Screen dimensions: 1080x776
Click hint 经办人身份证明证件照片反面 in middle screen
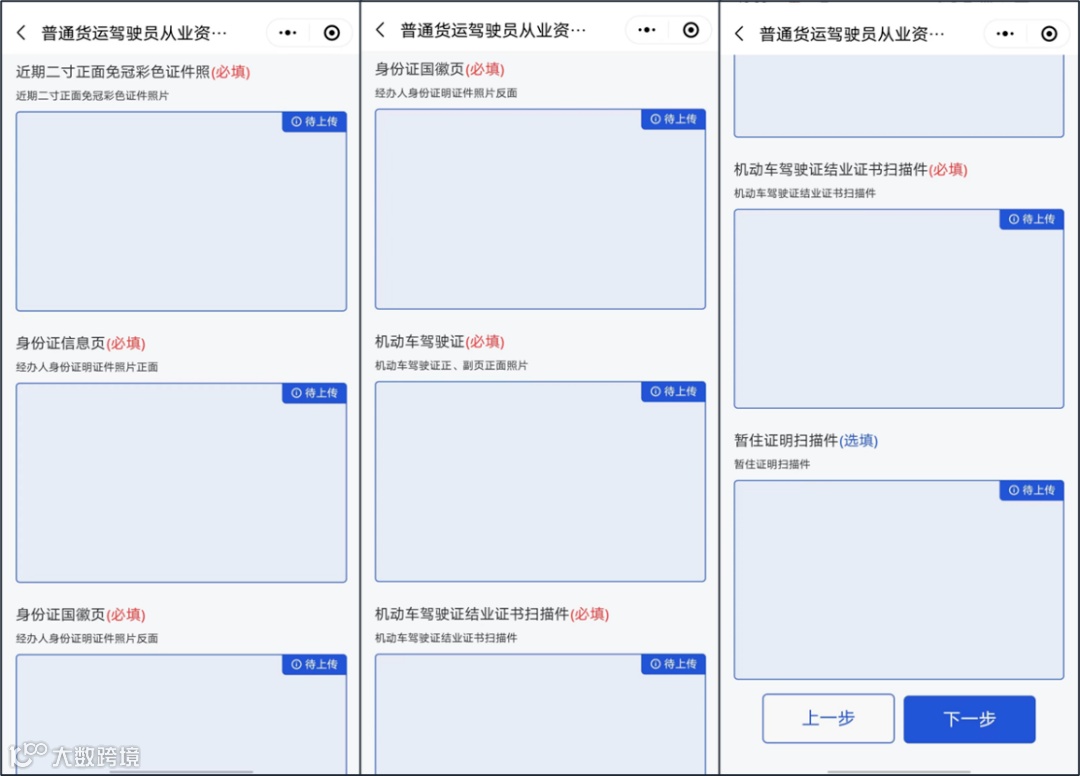[x=446, y=93]
